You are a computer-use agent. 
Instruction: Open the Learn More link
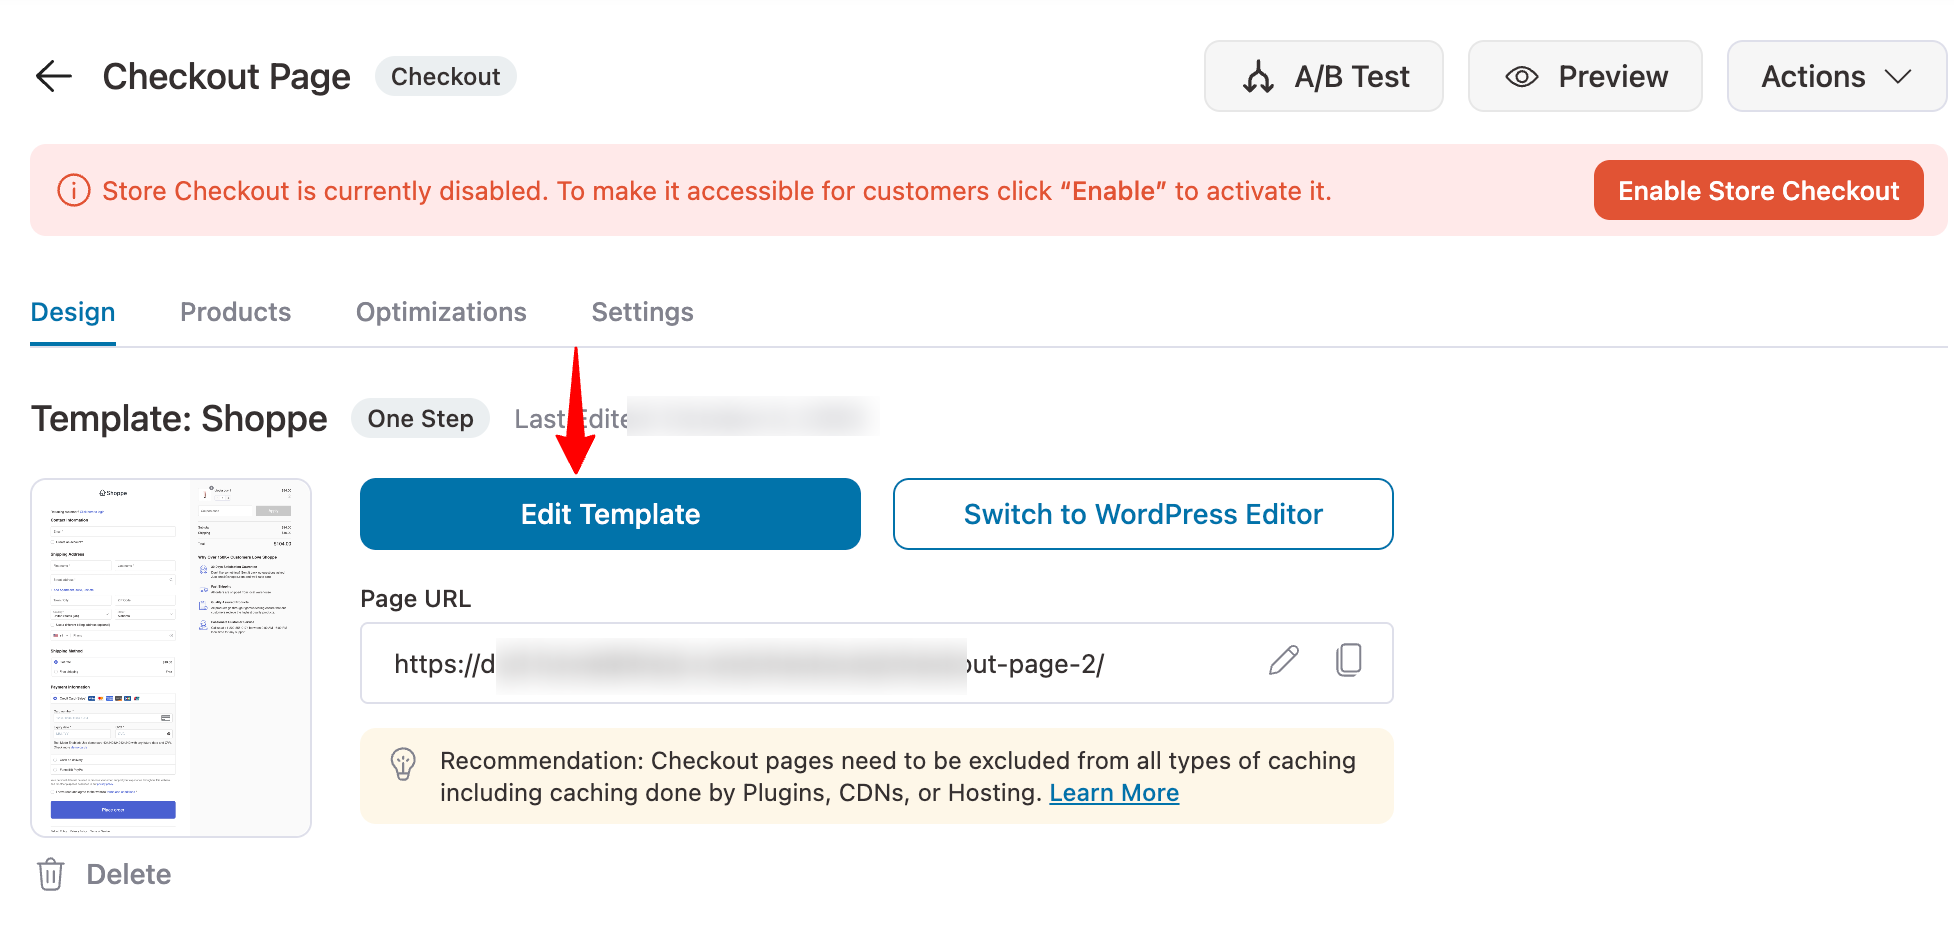[x=1114, y=793]
